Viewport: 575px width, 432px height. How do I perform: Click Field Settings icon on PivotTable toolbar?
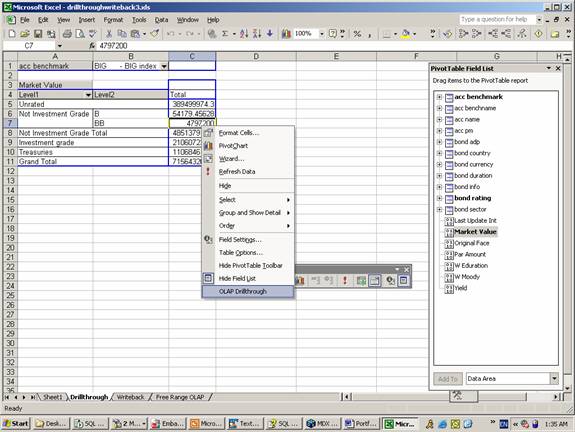[390, 281]
